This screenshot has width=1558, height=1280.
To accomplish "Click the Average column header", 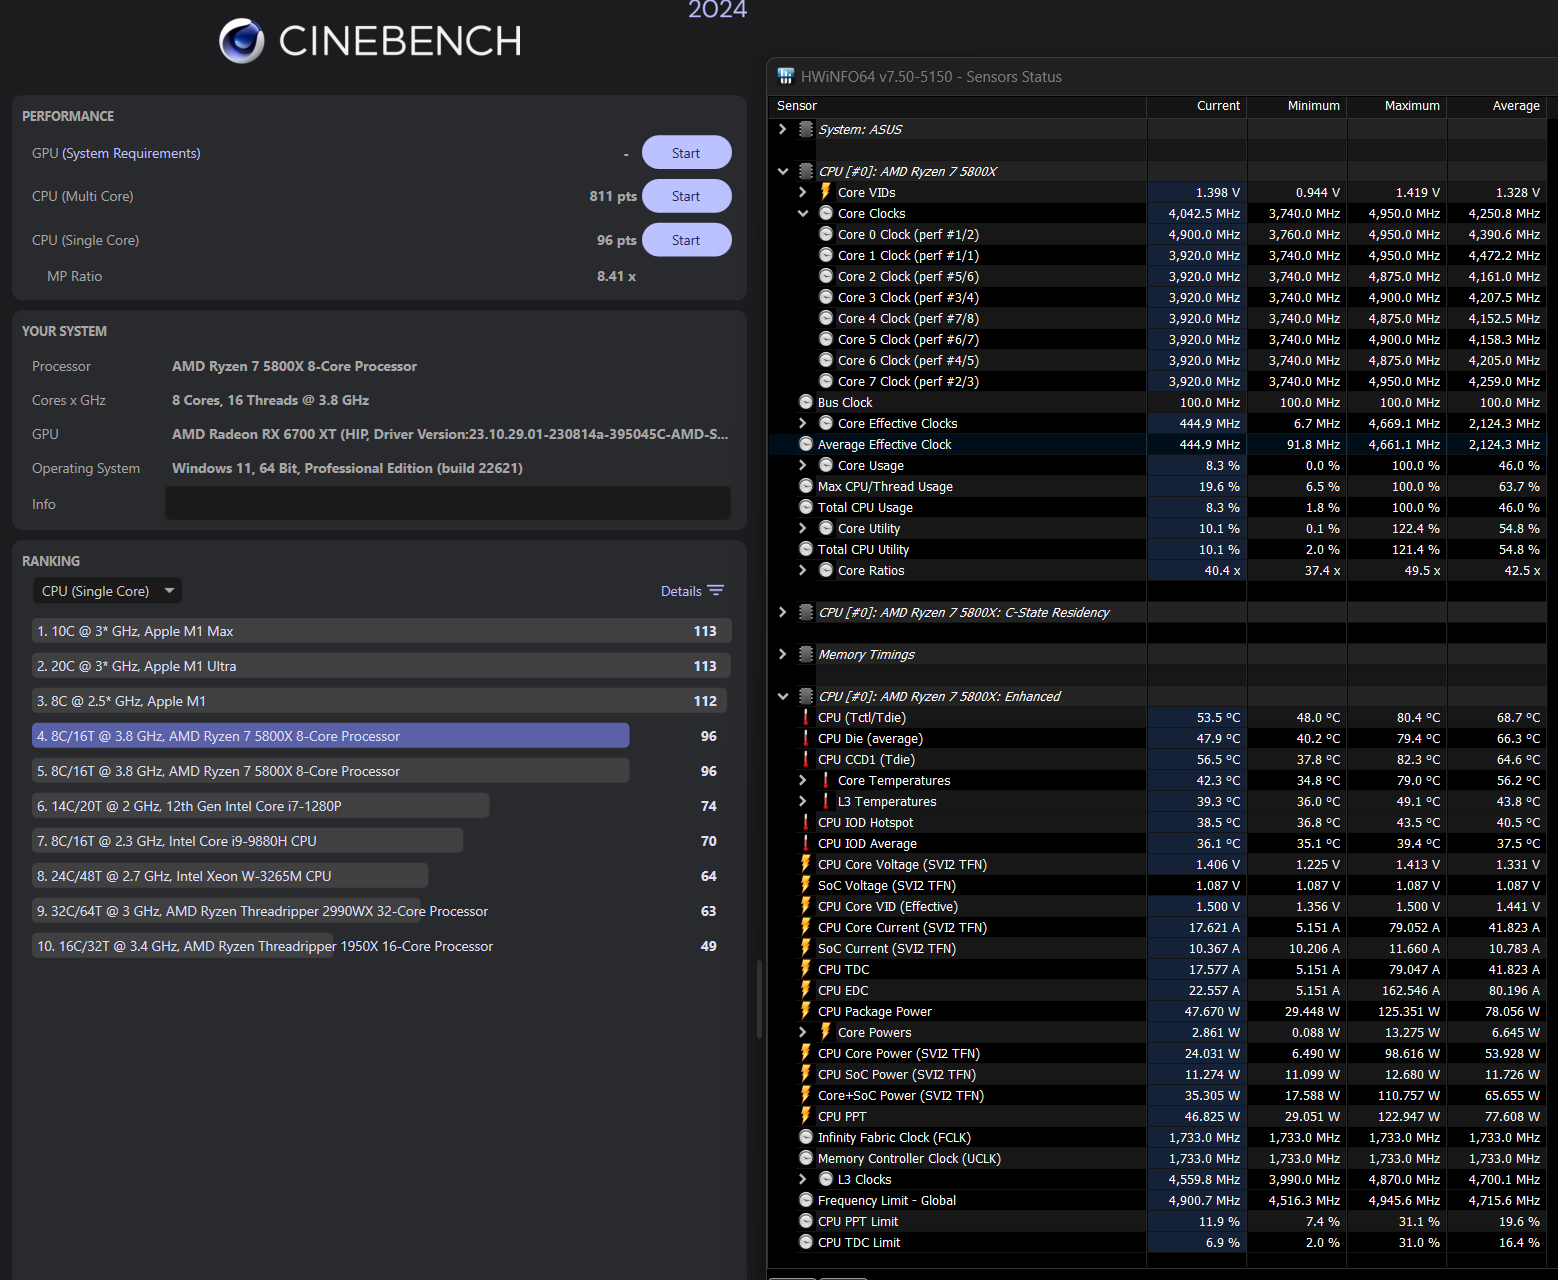I will (1497, 106).
